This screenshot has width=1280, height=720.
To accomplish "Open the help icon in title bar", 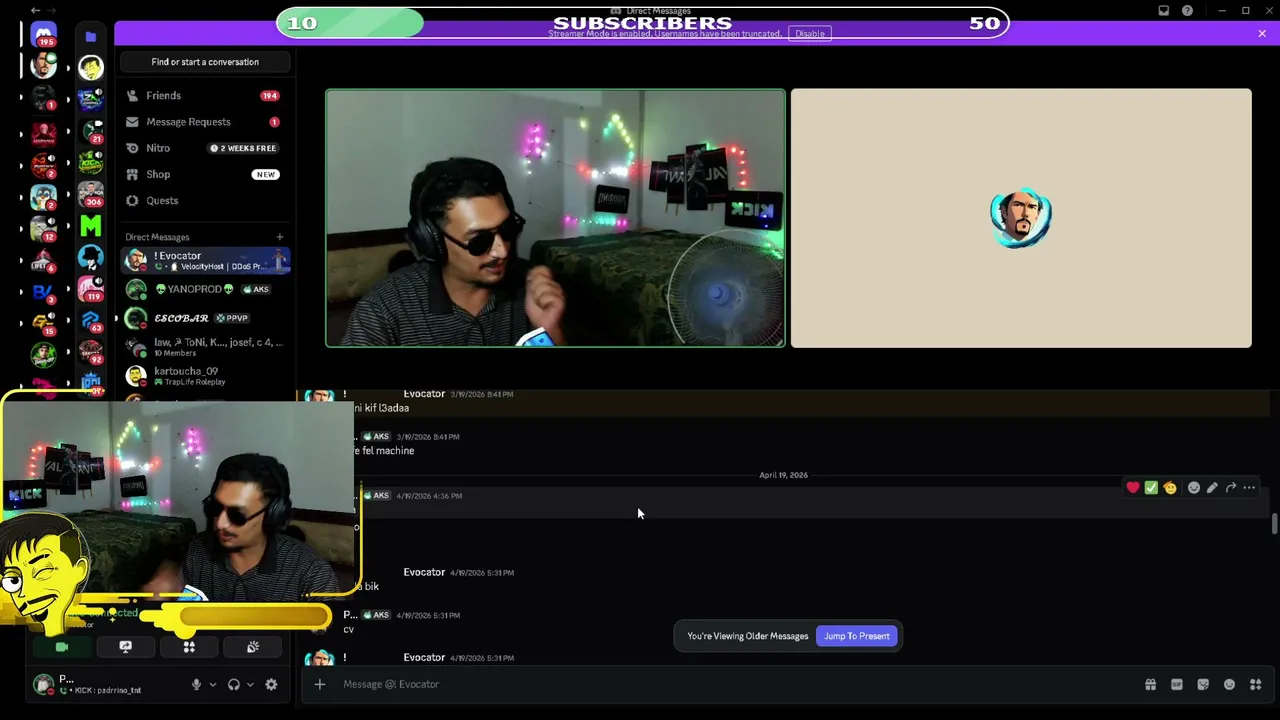I will coord(1187,11).
